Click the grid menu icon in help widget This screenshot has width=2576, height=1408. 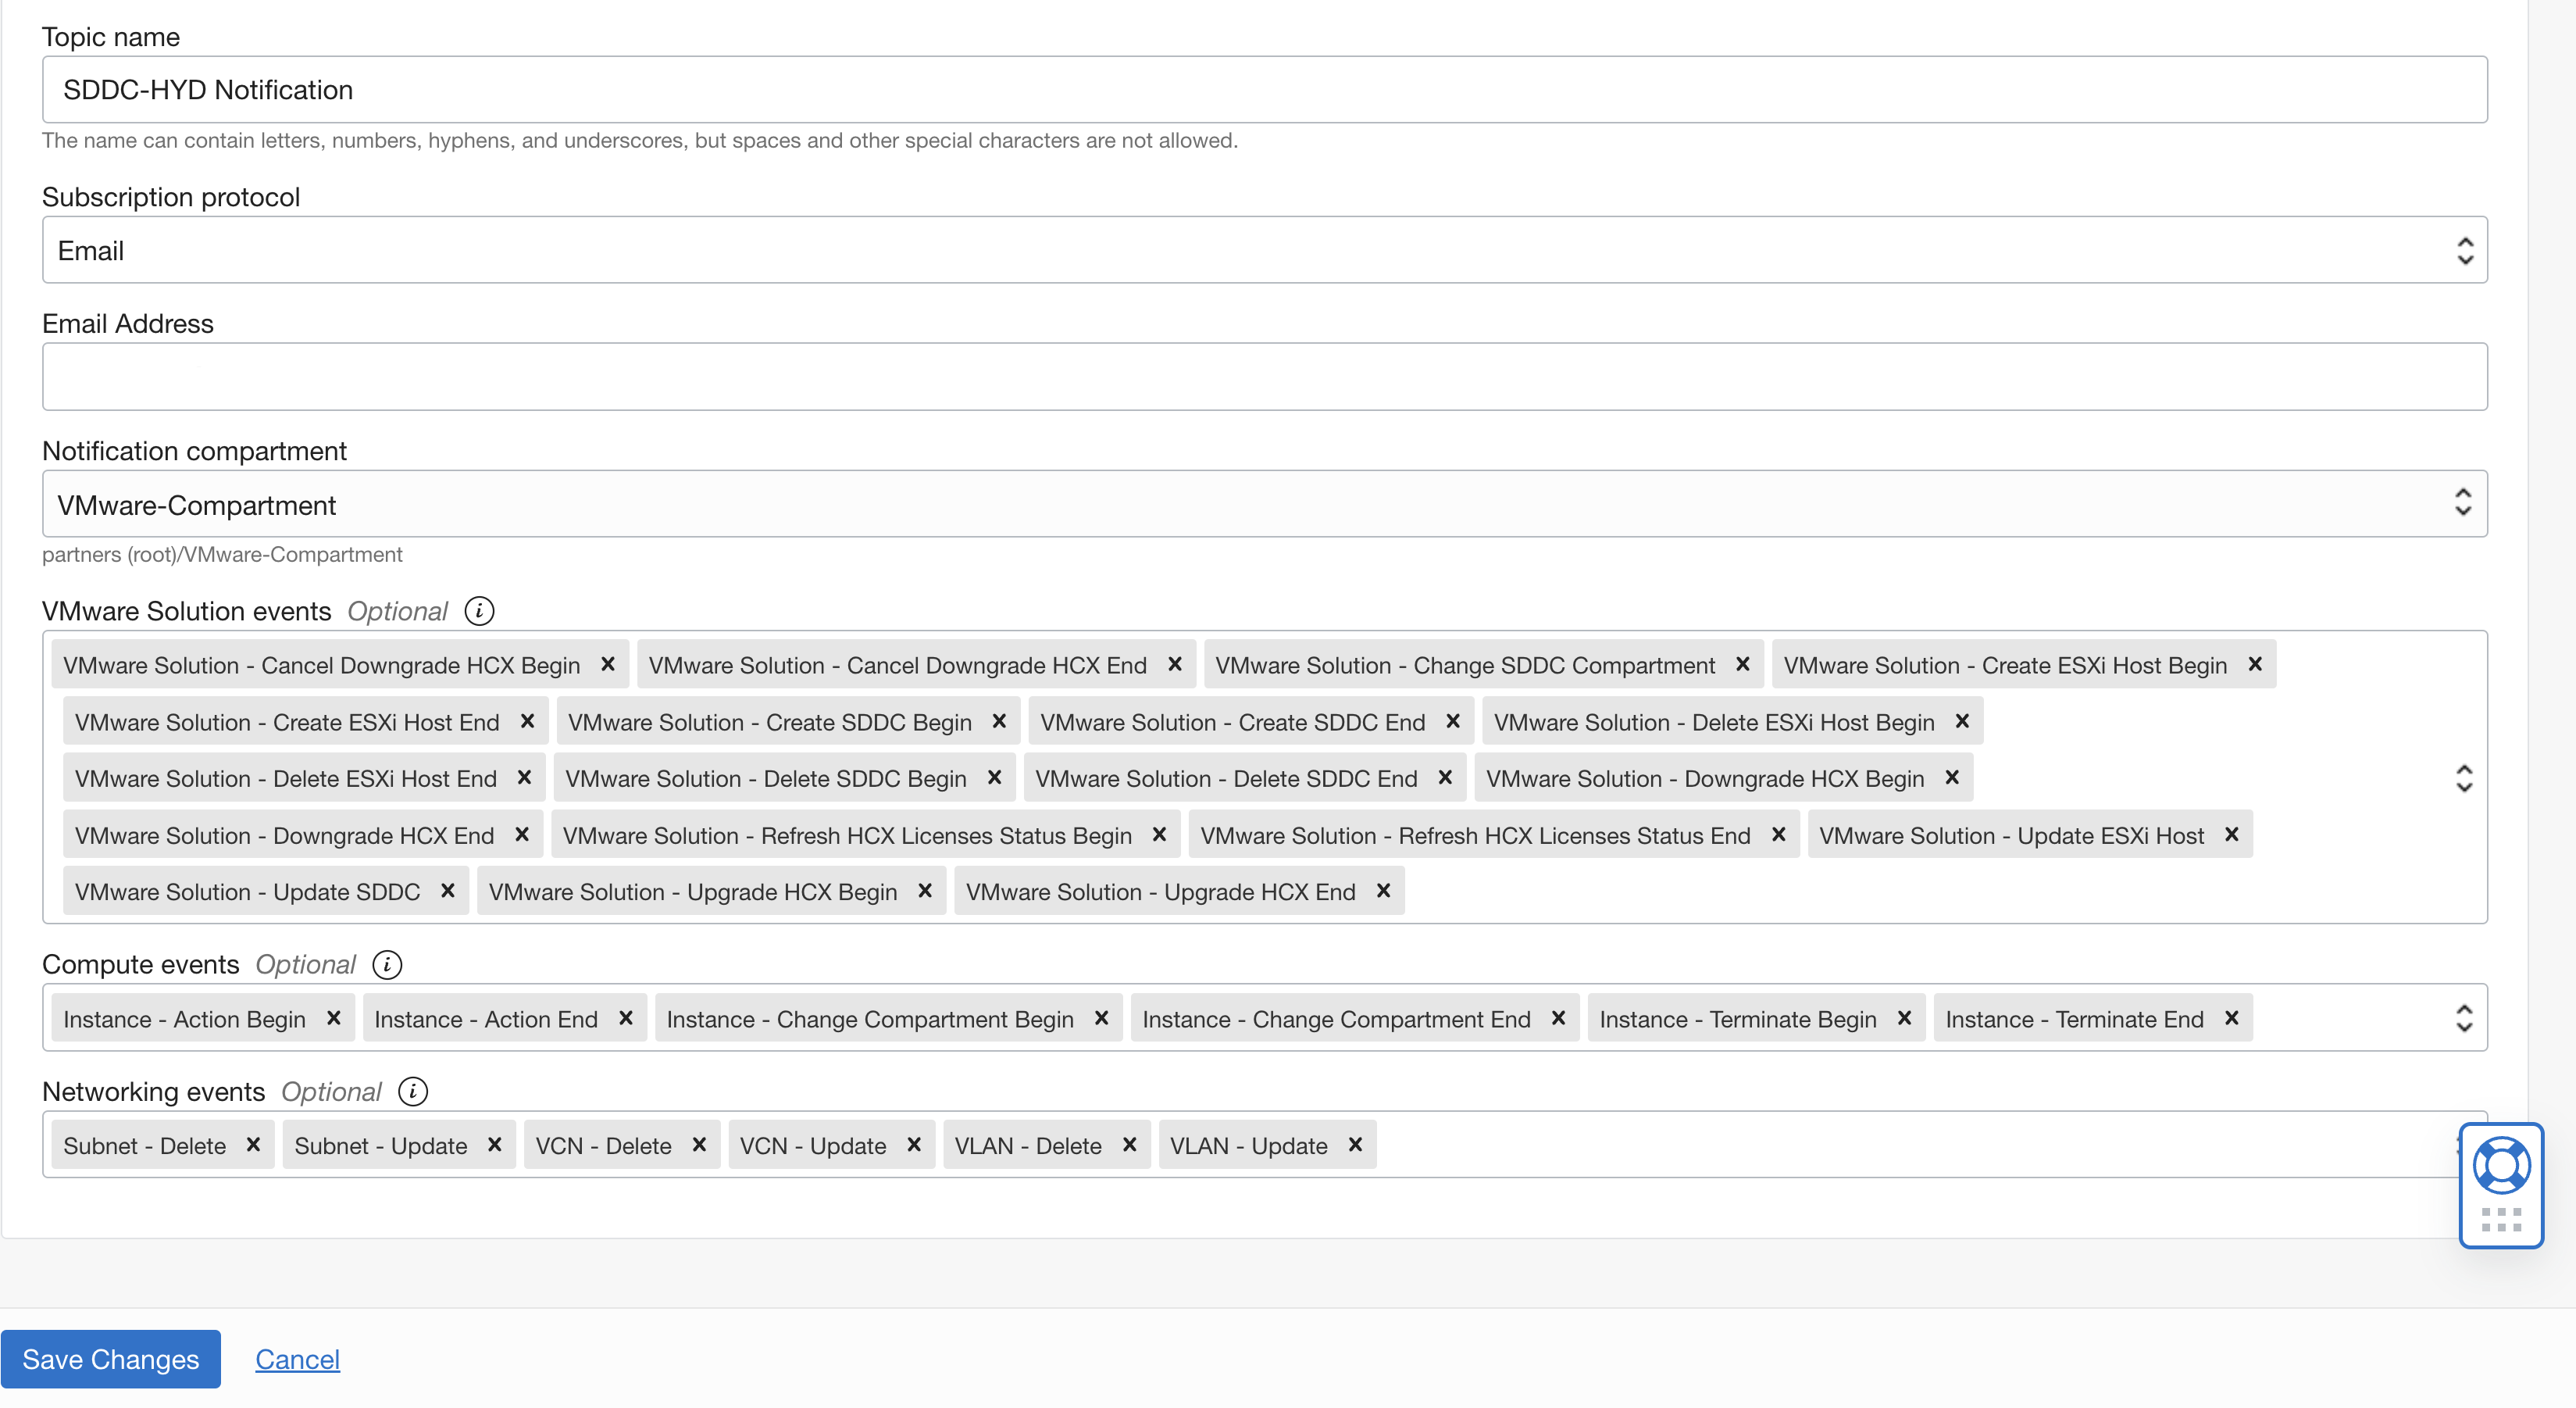(2501, 1219)
